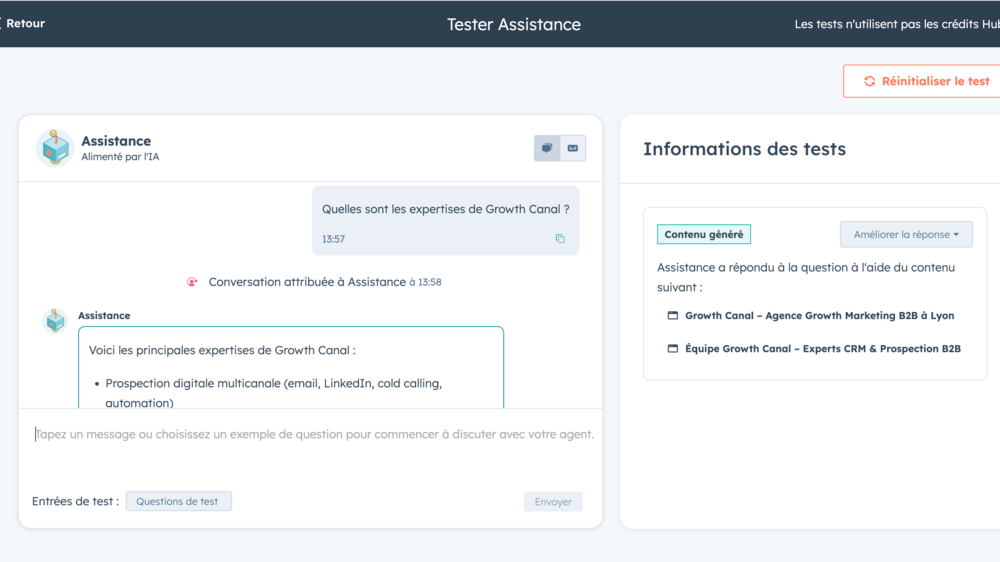Click the 'Voici les principales expertises' reply text
1000x562 pixels.
(x=222, y=350)
